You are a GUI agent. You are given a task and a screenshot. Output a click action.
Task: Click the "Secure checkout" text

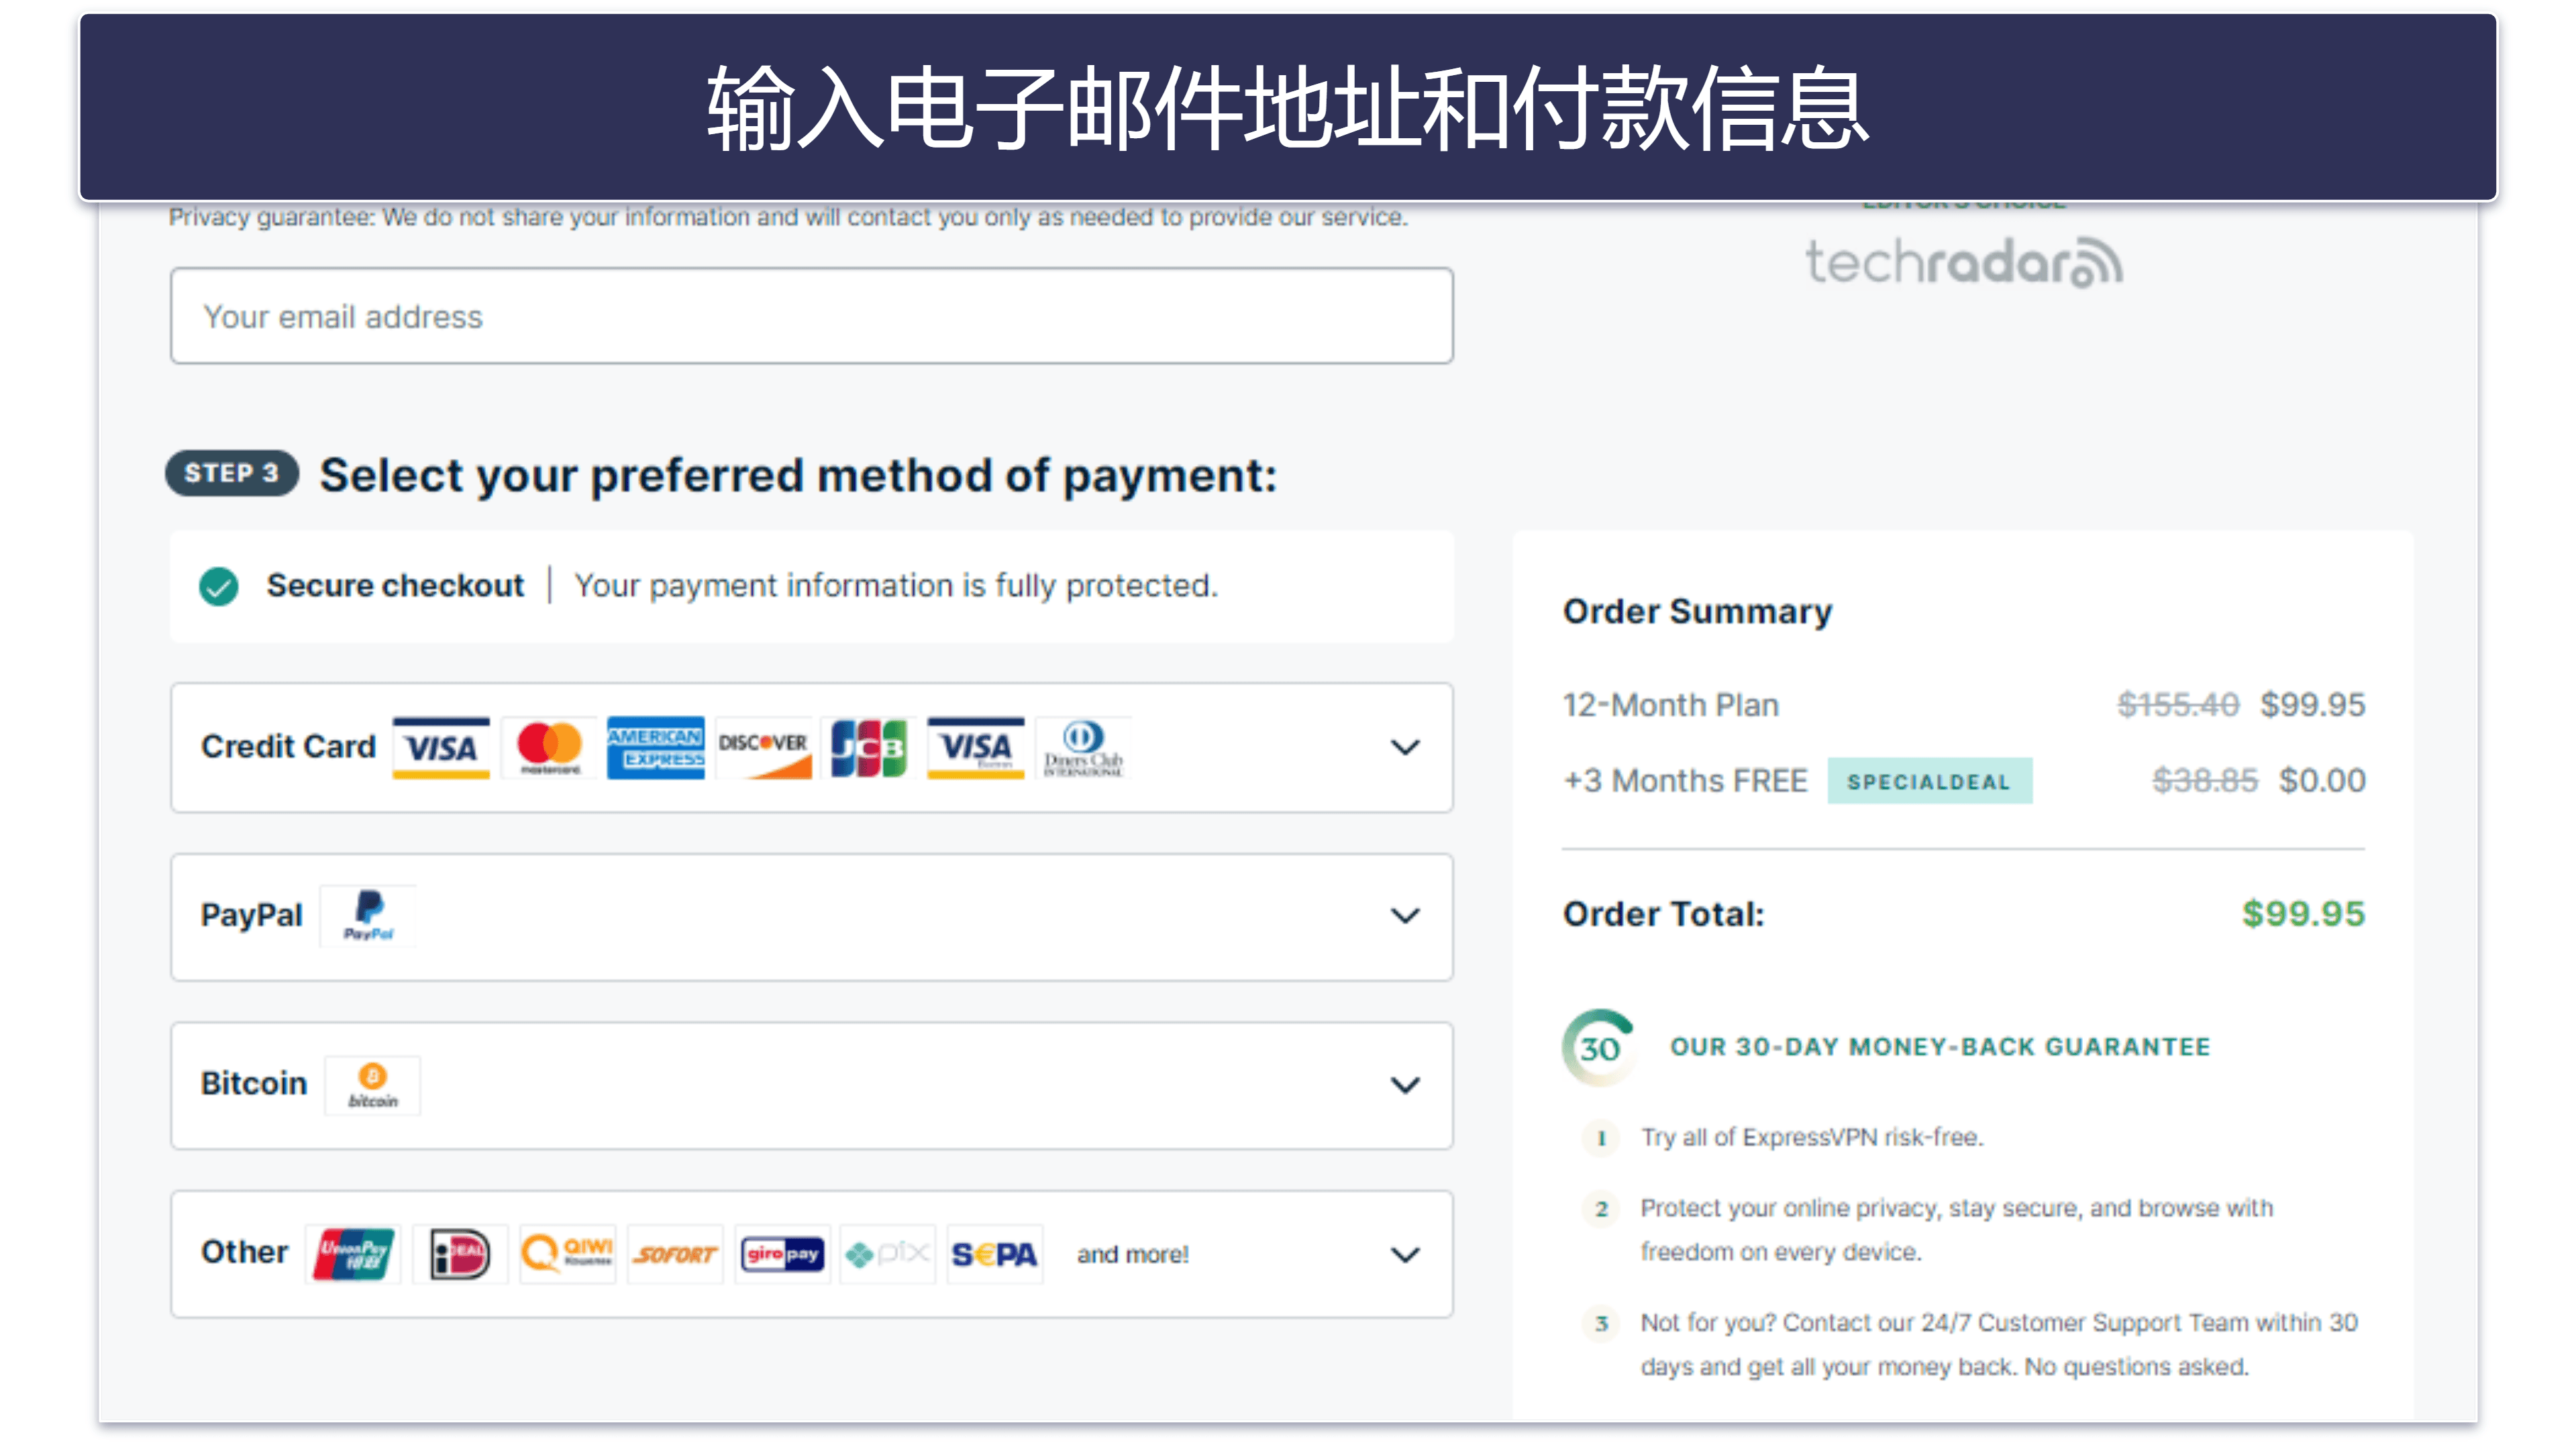click(395, 585)
